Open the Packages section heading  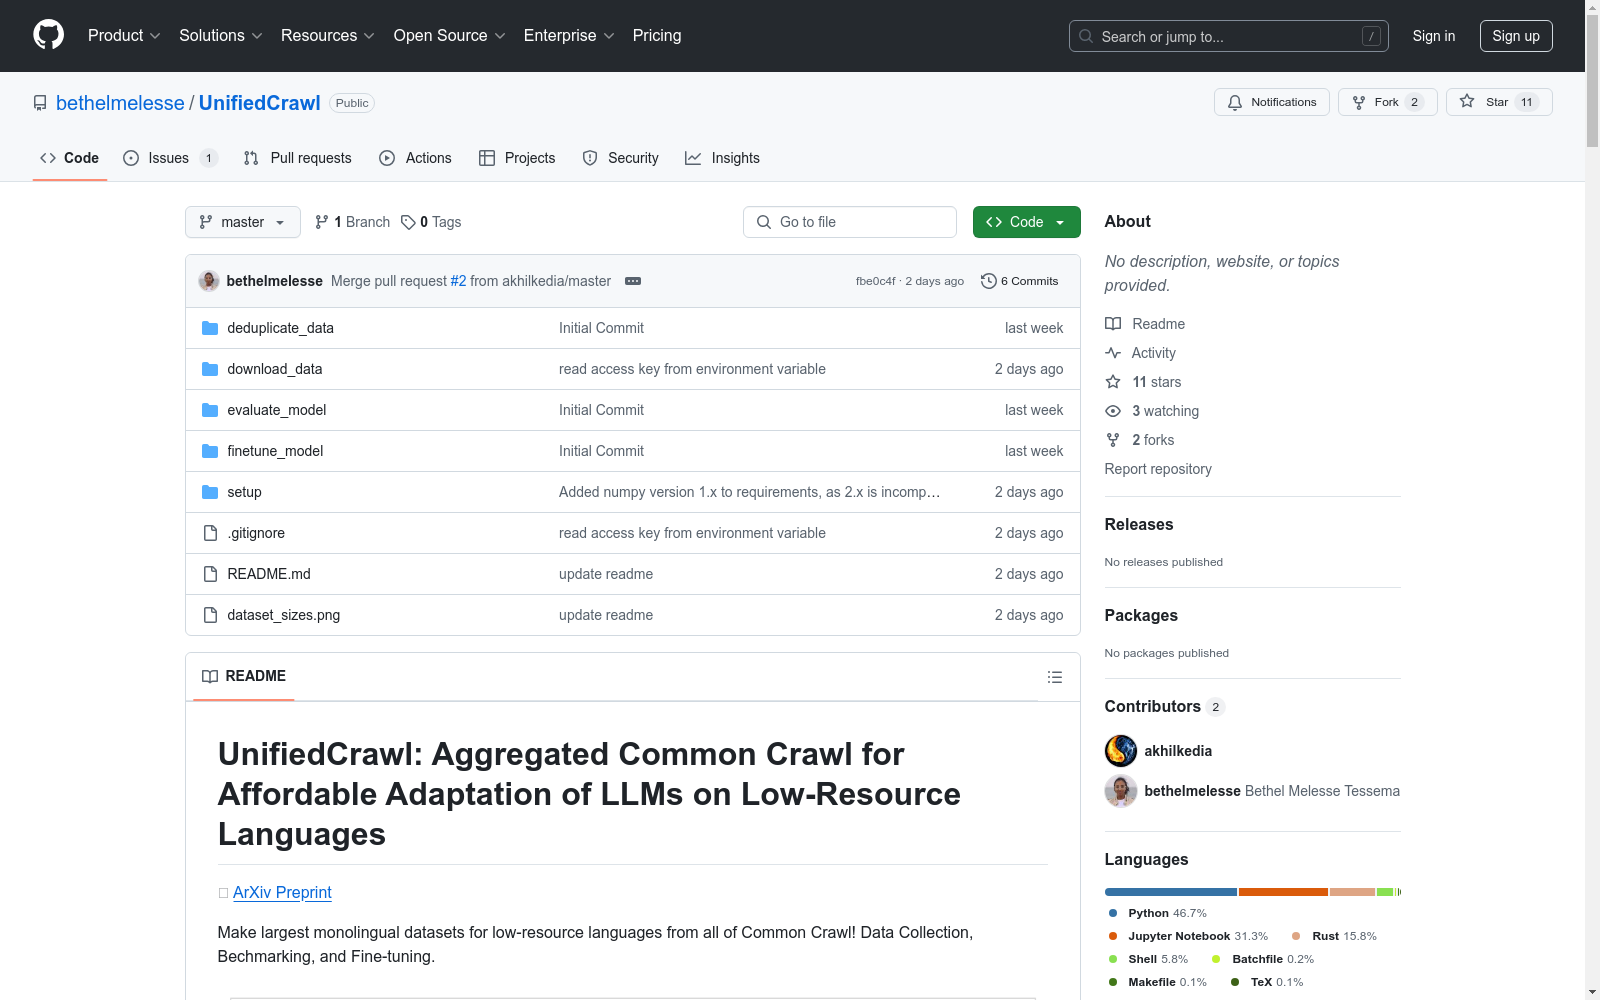1141,615
